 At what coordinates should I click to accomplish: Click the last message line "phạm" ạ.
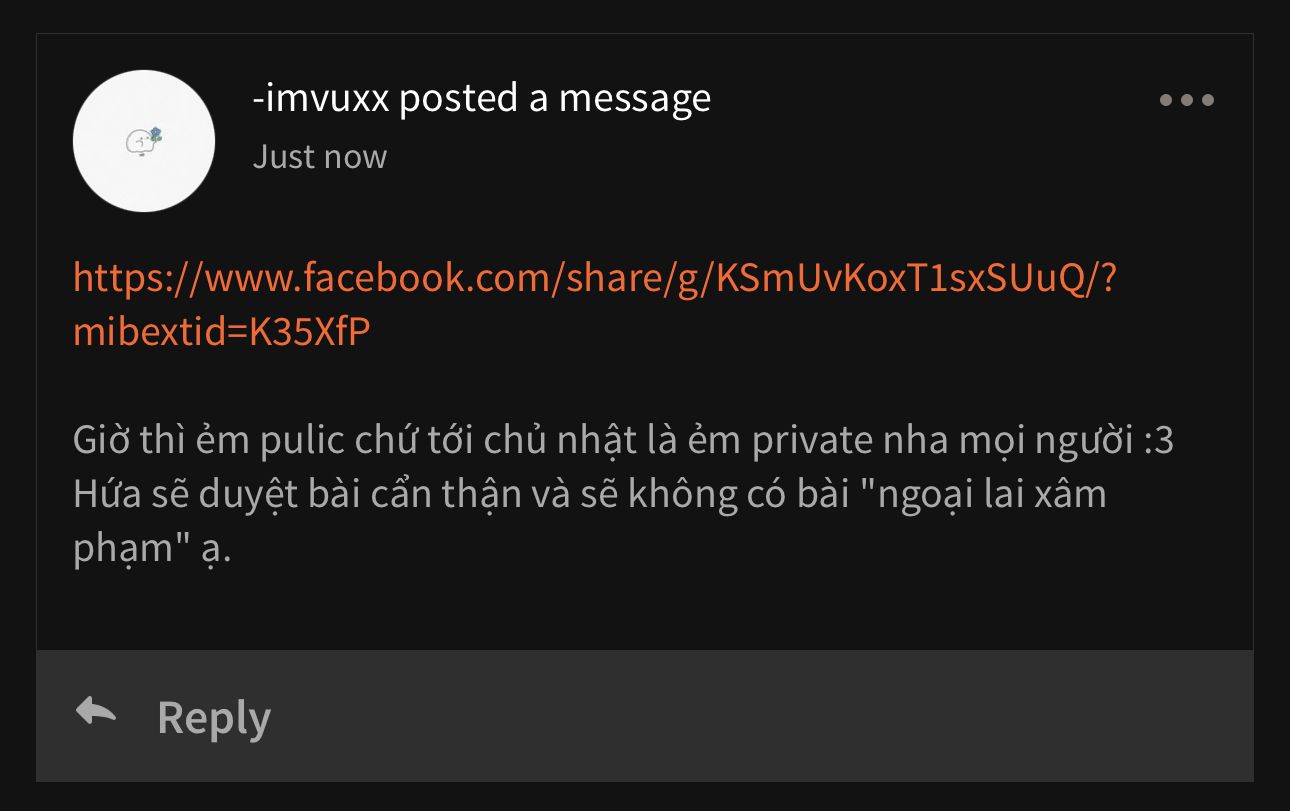tap(152, 551)
